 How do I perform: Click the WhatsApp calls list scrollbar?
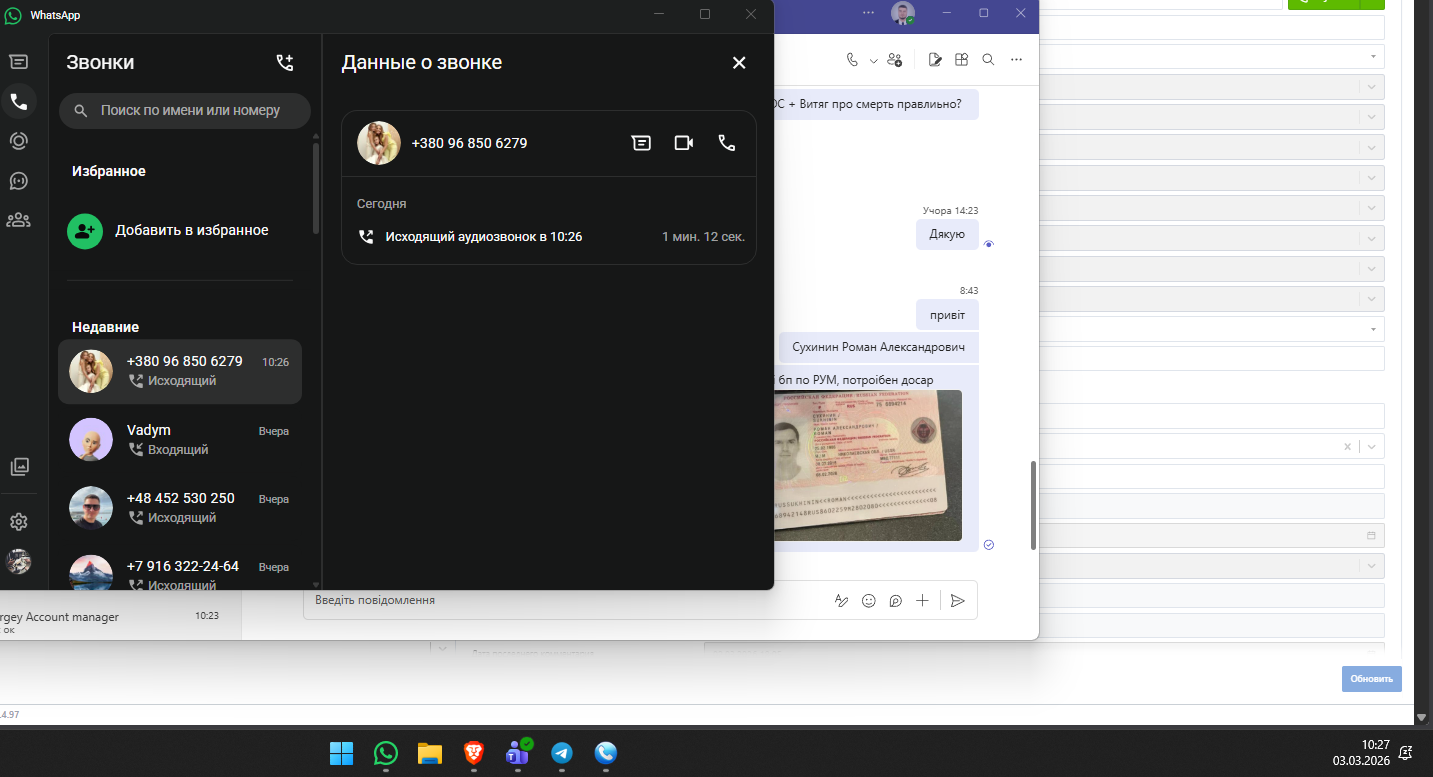click(x=316, y=188)
